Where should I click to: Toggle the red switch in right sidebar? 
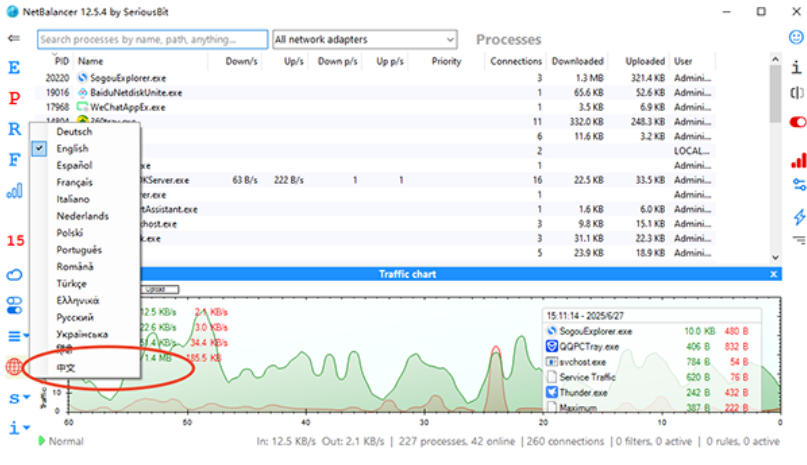798,122
